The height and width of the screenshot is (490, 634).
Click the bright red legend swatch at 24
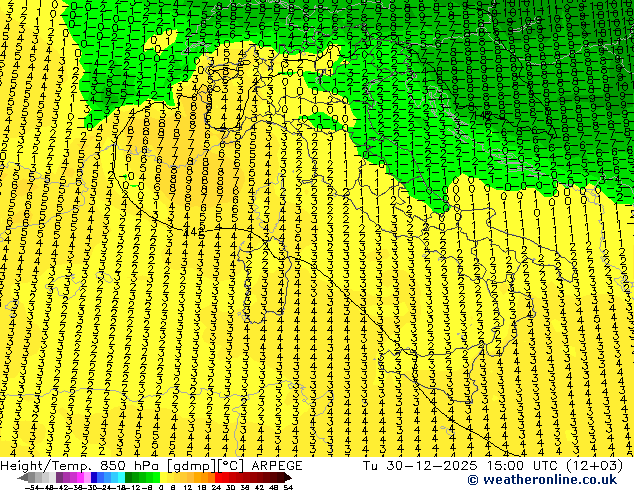pyautogui.click(x=219, y=478)
